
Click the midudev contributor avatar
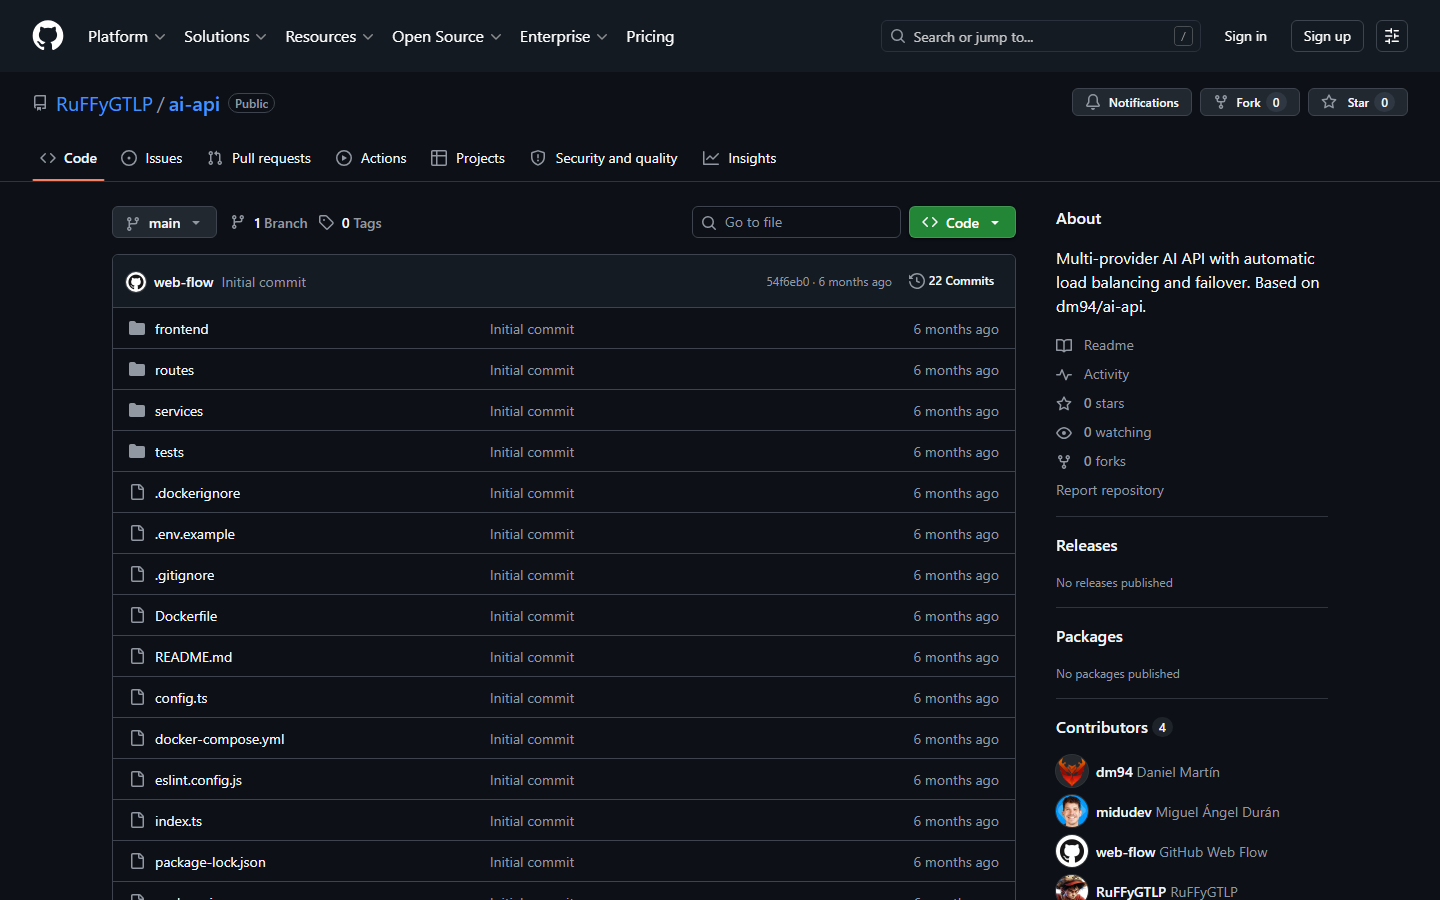coord(1072,812)
